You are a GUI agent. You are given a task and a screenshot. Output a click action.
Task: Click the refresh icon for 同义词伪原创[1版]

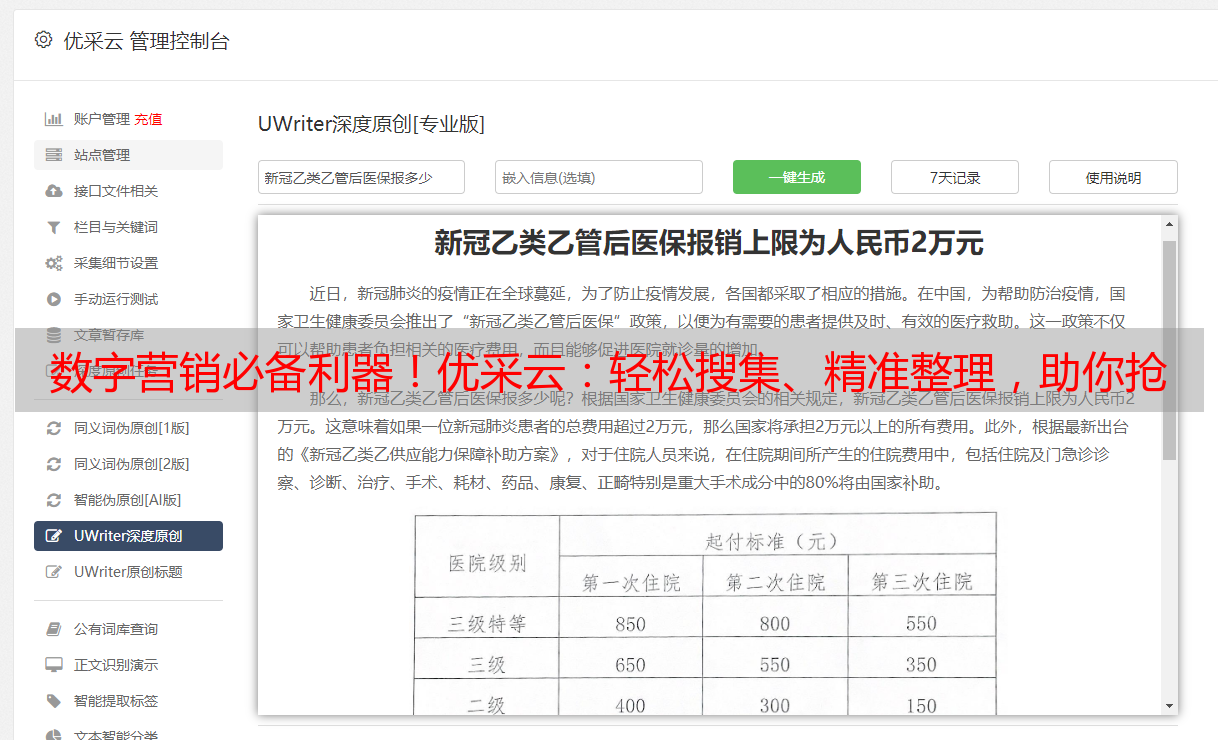pos(54,428)
